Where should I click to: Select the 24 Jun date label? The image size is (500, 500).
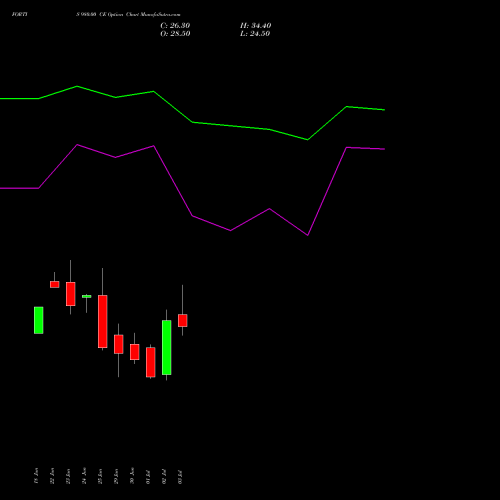click(x=84, y=476)
